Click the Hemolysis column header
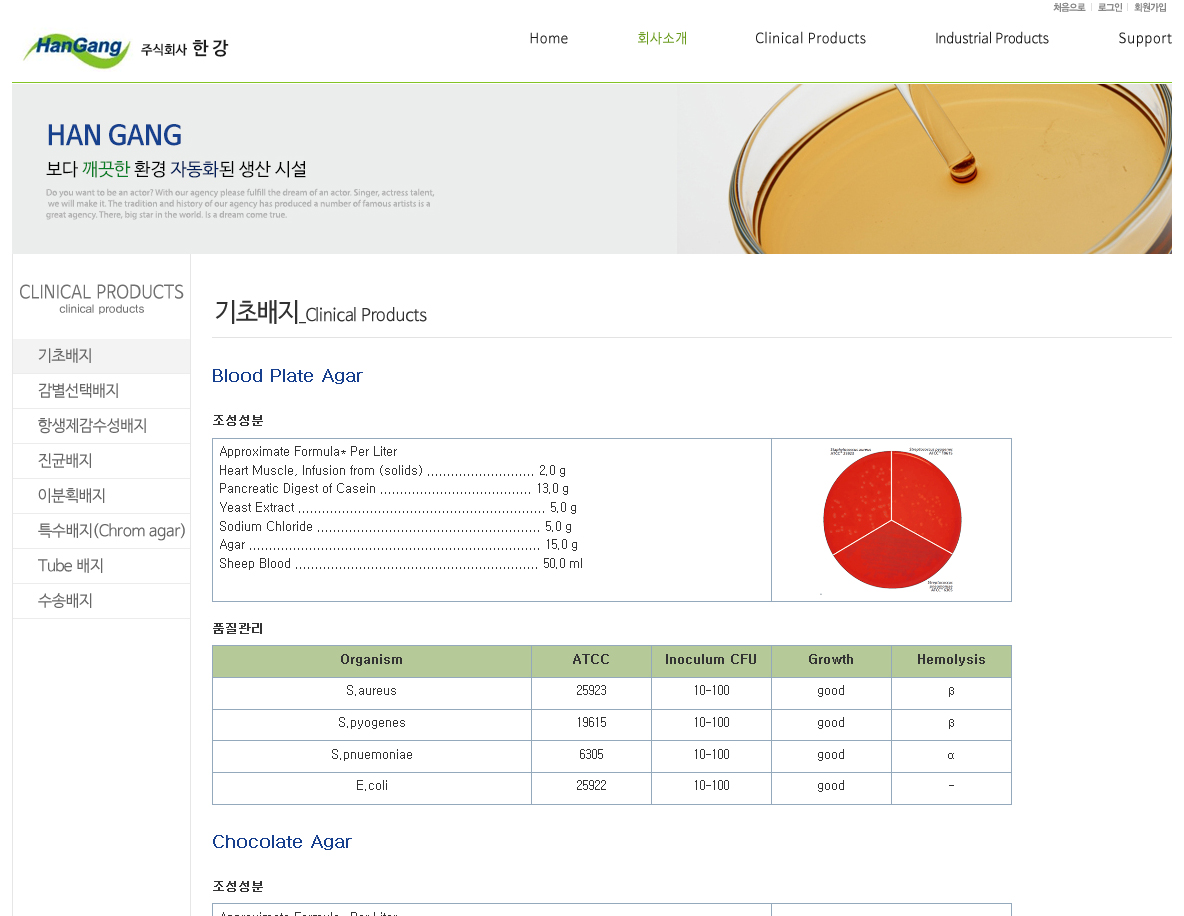Viewport: 1184px width, 916px height. pos(951,660)
